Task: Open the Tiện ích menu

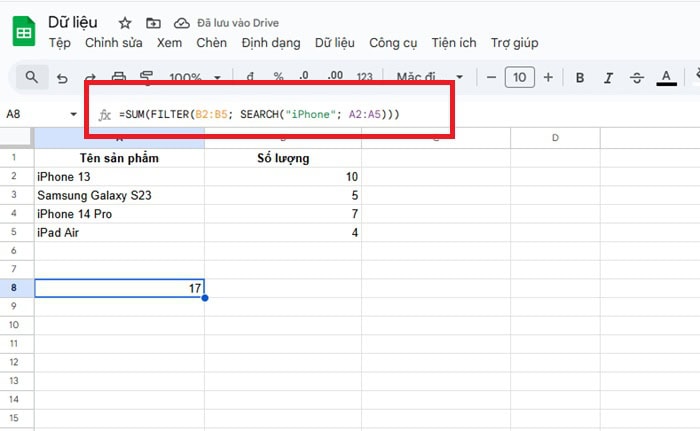Action: [453, 43]
